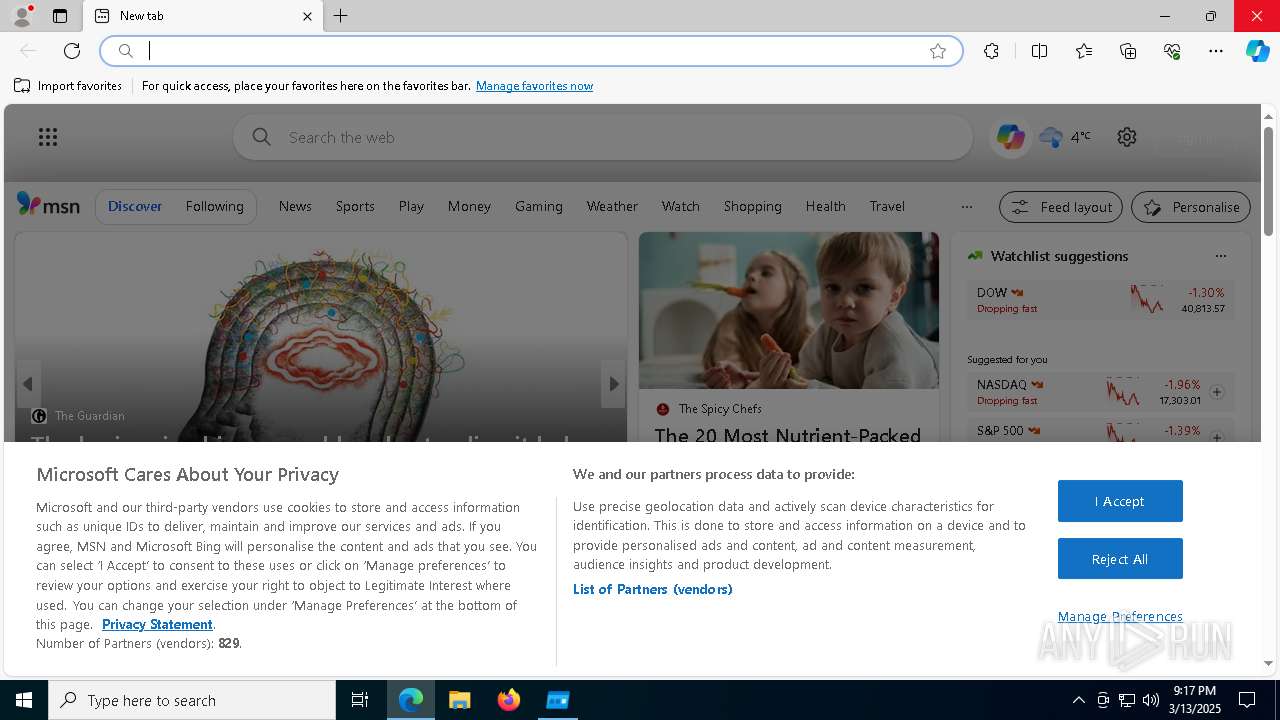Open the Gaming category

(x=539, y=206)
